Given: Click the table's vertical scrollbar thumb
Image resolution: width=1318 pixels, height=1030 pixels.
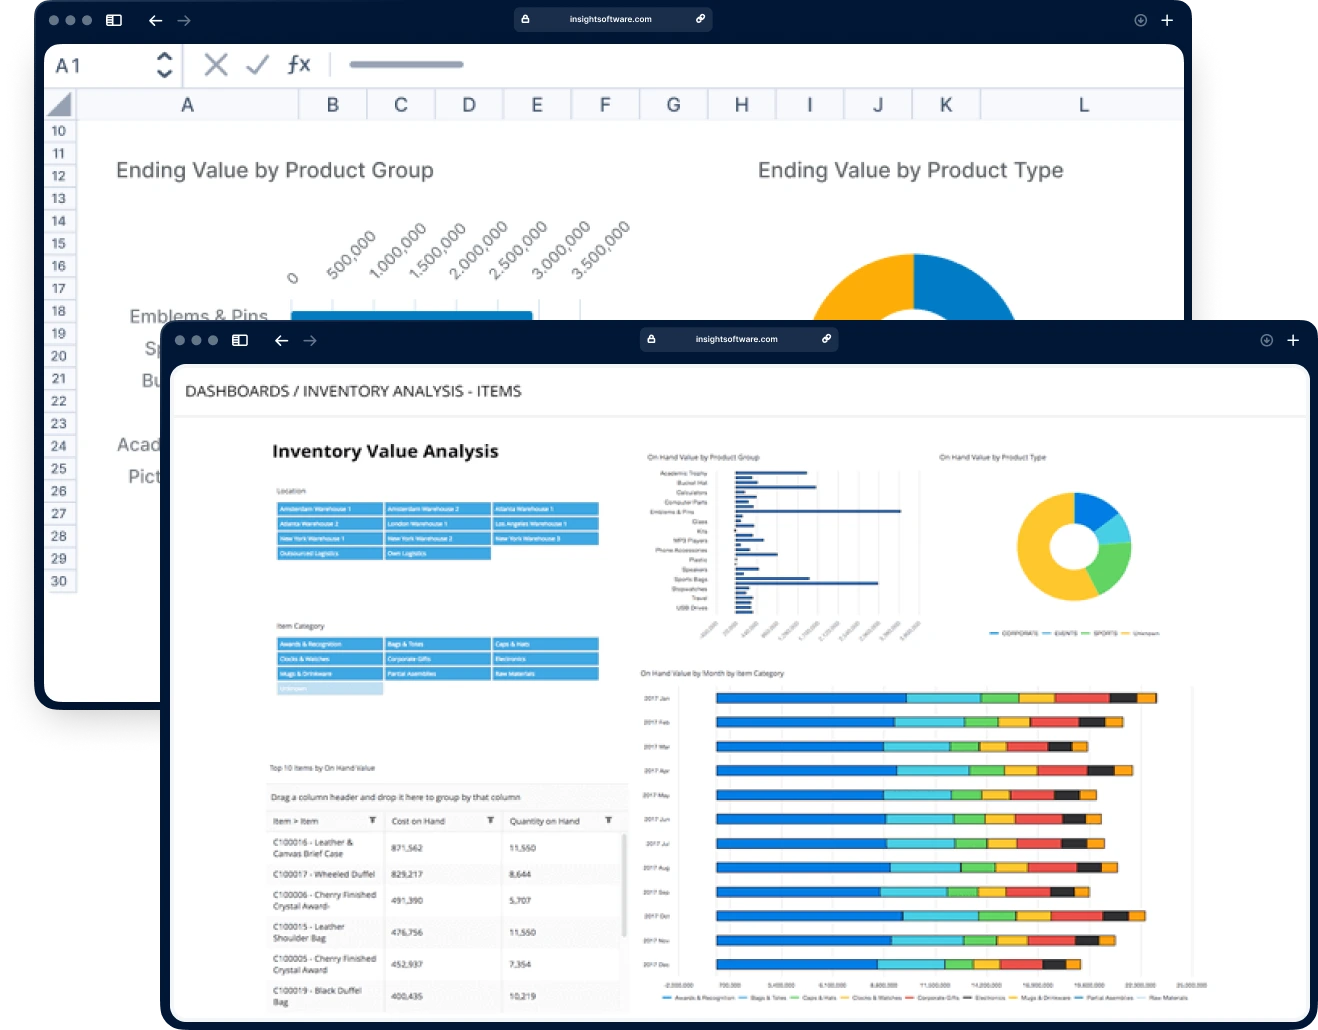Looking at the screenshot, I should [625, 886].
